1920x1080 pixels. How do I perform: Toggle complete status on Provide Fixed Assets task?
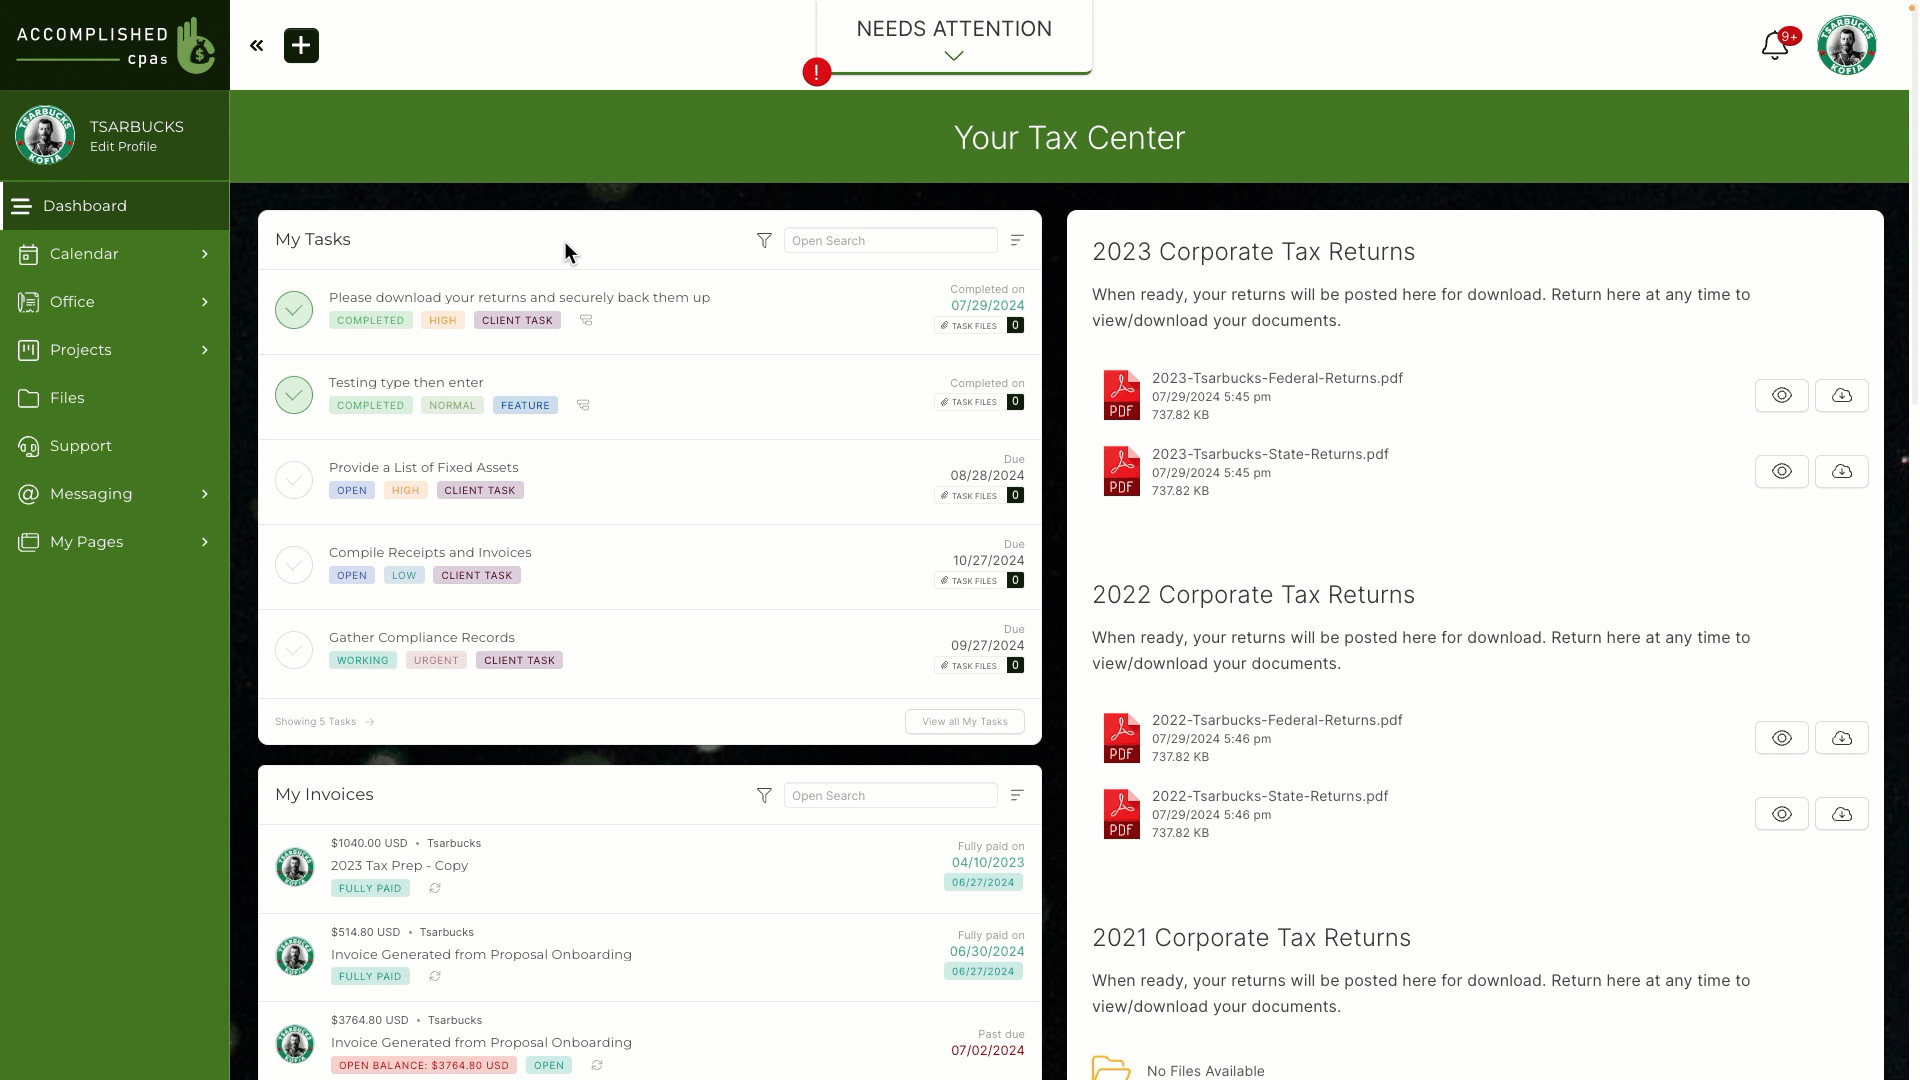(294, 479)
